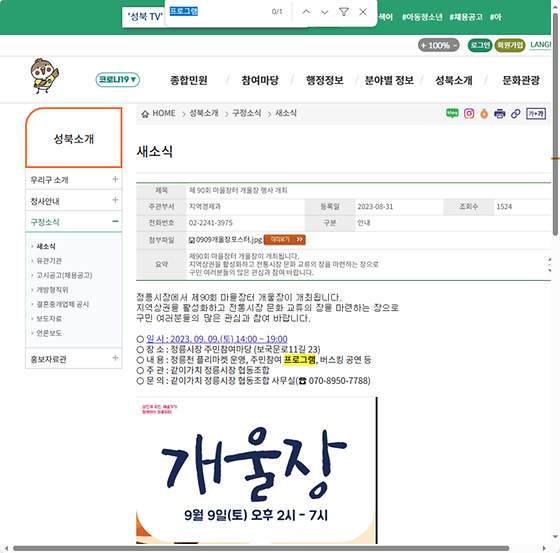The image size is (560, 553).
Task: Click the vertical page scrollbar thumb
Action: click(555, 125)
